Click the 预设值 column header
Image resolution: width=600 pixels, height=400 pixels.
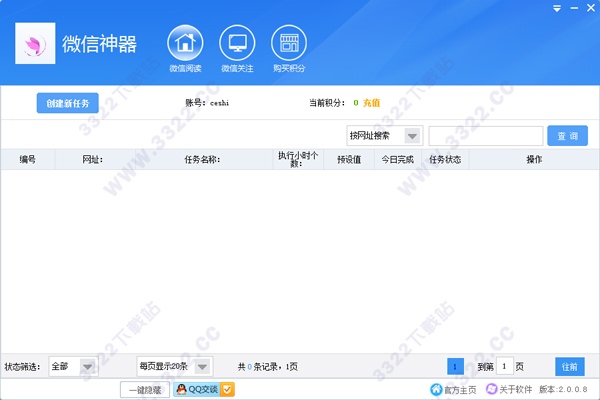[x=349, y=159]
